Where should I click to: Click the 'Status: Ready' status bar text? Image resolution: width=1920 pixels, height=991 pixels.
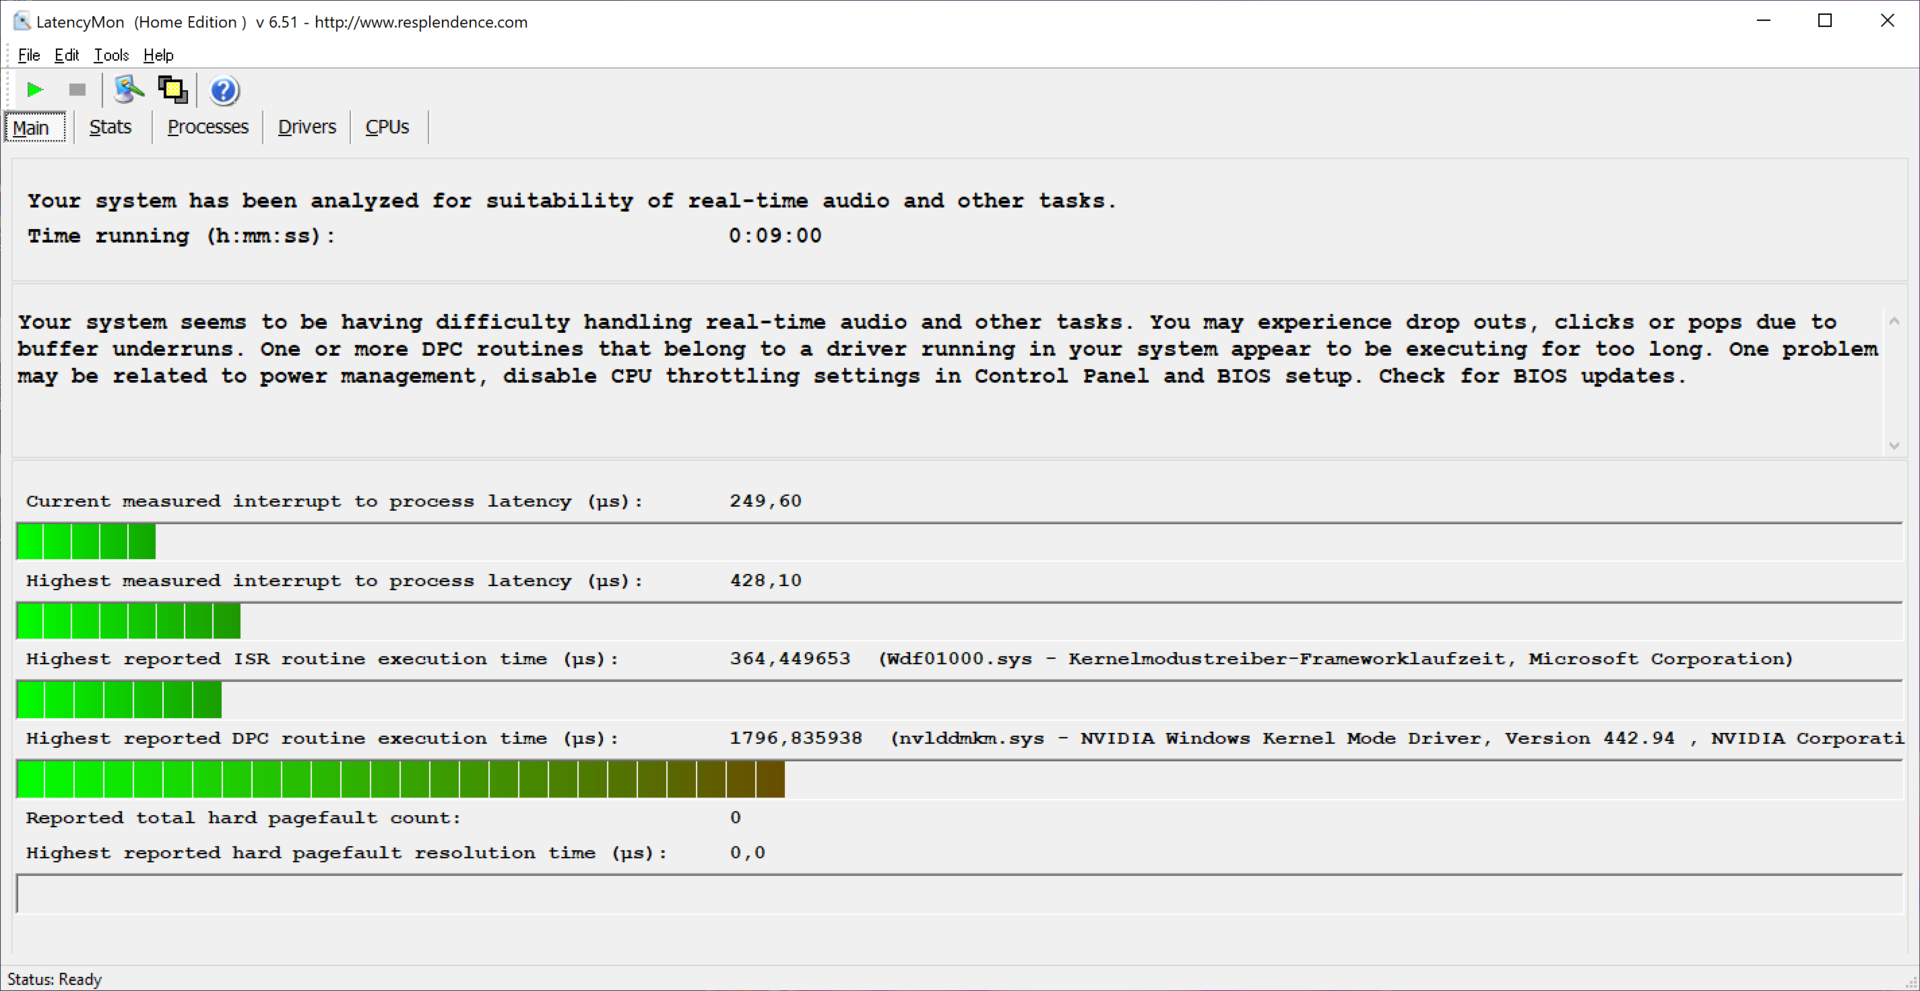click(x=55, y=979)
